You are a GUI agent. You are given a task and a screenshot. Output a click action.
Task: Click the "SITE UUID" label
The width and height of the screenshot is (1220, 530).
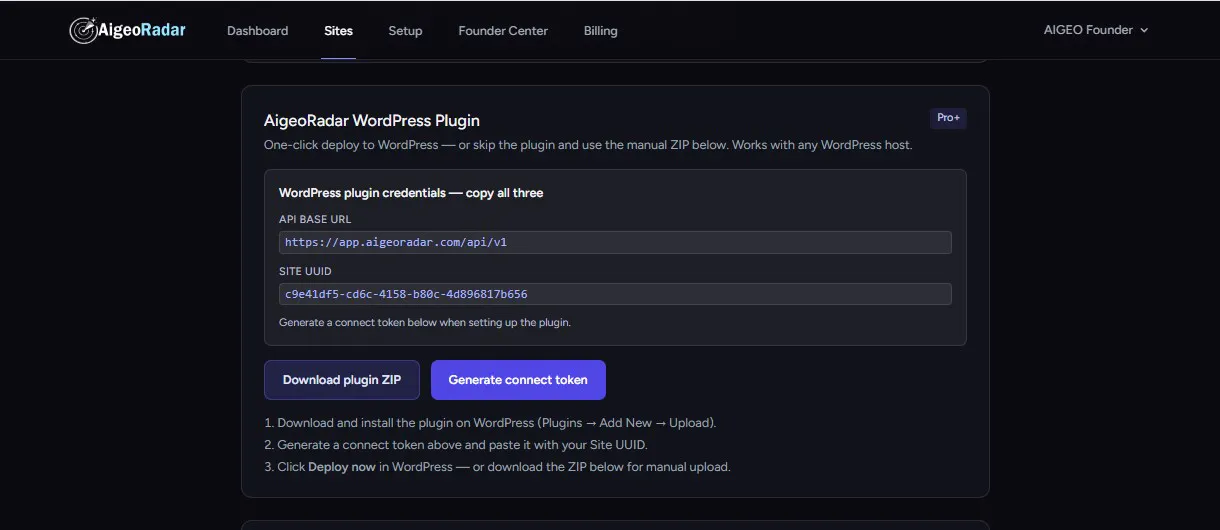click(305, 271)
